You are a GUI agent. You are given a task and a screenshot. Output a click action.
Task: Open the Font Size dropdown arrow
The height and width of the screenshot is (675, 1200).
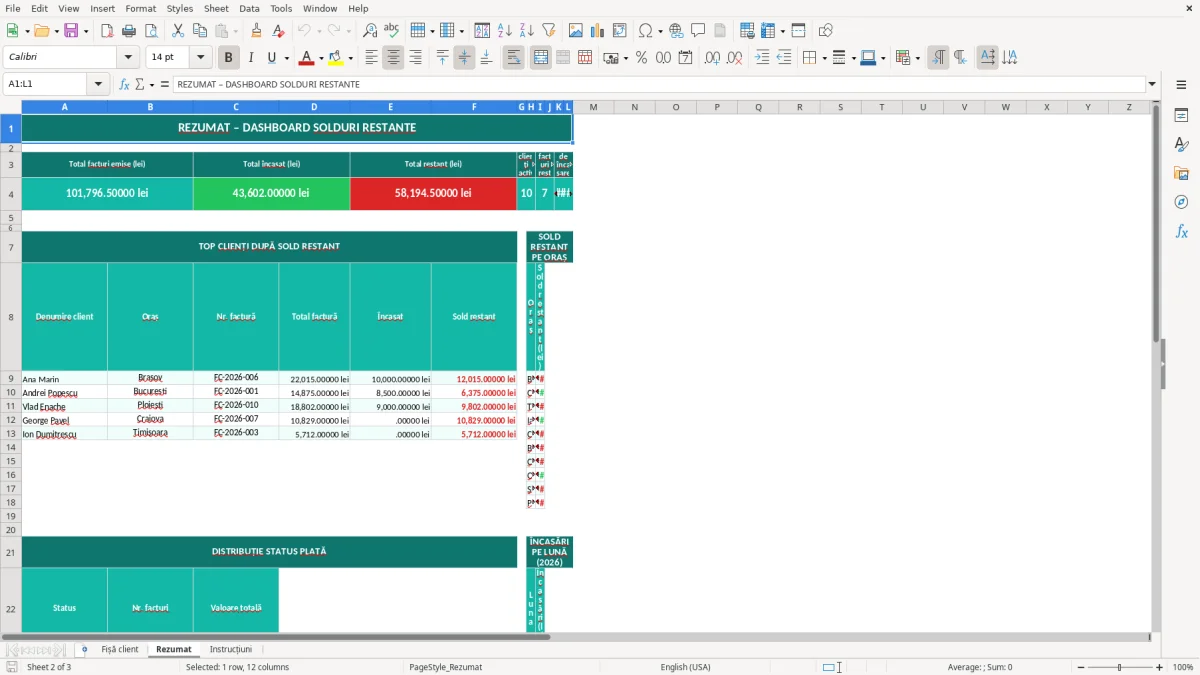point(201,58)
